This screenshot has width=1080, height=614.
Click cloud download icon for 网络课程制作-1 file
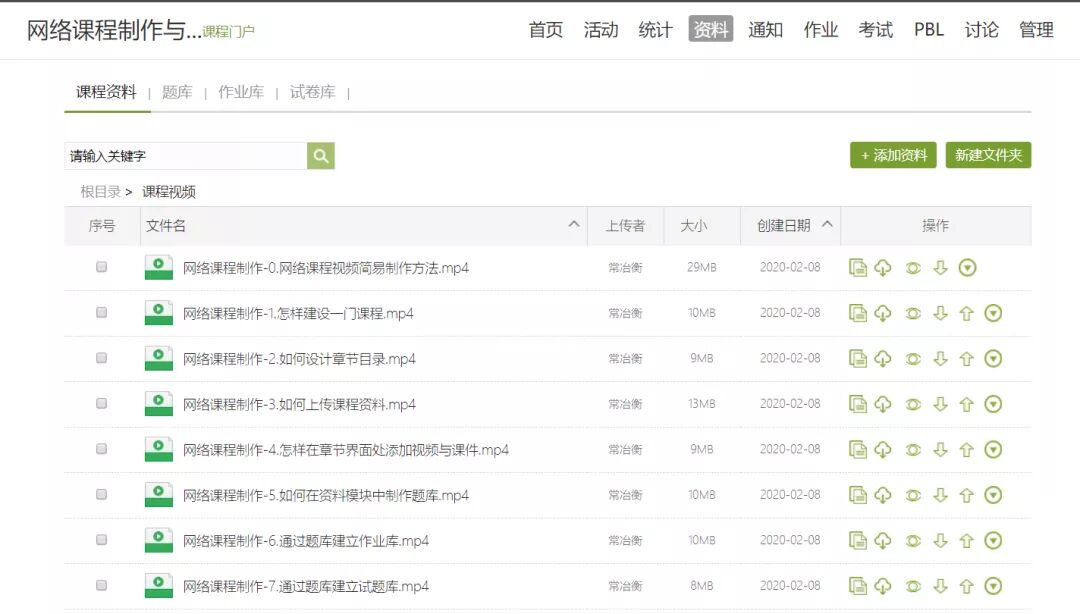click(883, 313)
